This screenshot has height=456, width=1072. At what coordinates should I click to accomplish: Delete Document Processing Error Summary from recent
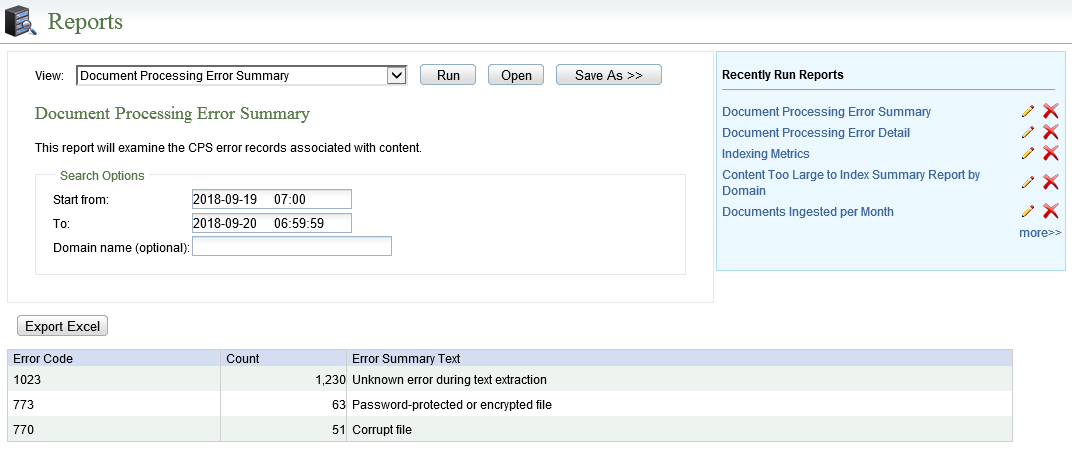(x=1051, y=111)
